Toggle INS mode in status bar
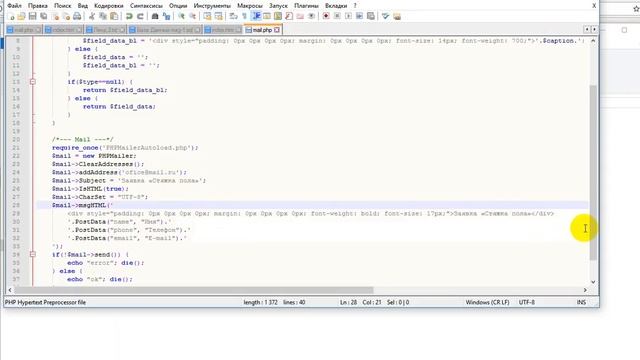Image resolution: width=640 pixels, height=360 pixels. coord(581,302)
